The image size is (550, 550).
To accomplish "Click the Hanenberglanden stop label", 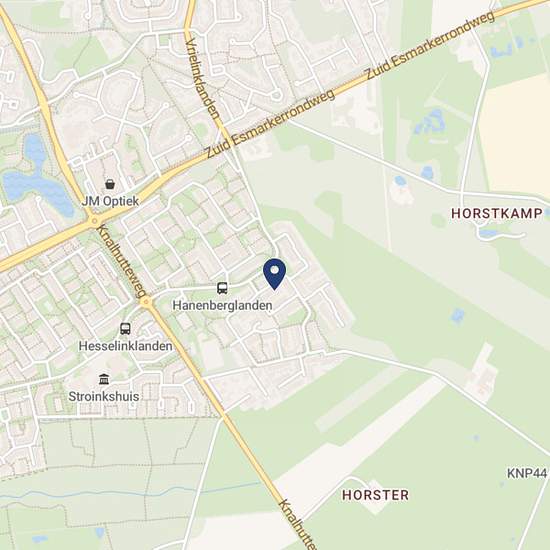I will point(222,306).
